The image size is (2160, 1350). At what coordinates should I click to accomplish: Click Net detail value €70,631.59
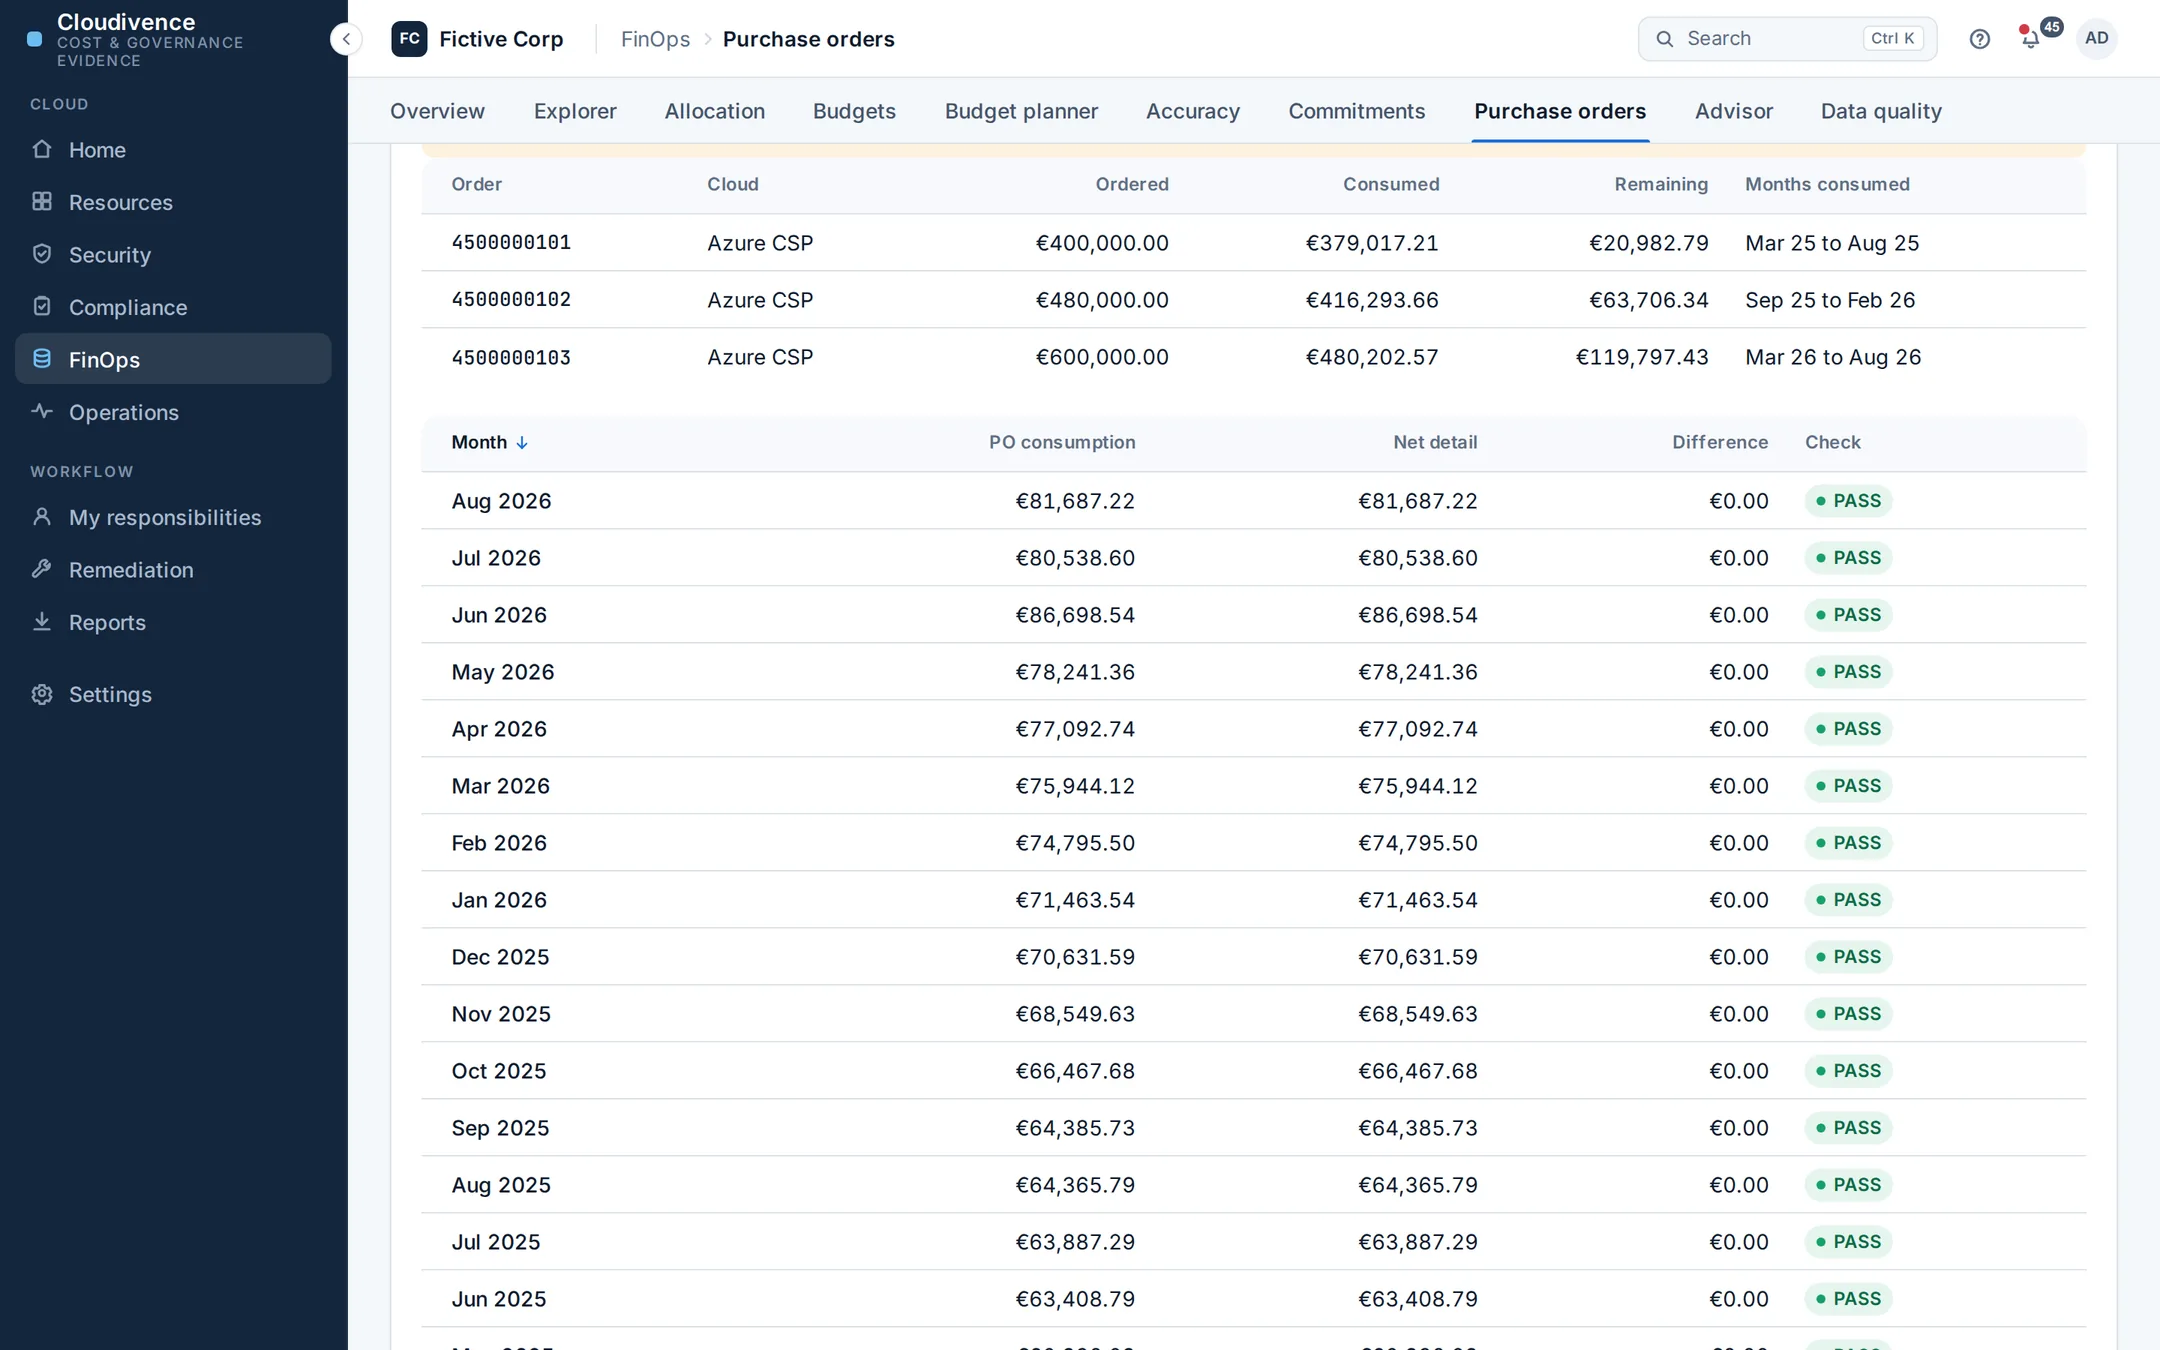click(x=1417, y=957)
